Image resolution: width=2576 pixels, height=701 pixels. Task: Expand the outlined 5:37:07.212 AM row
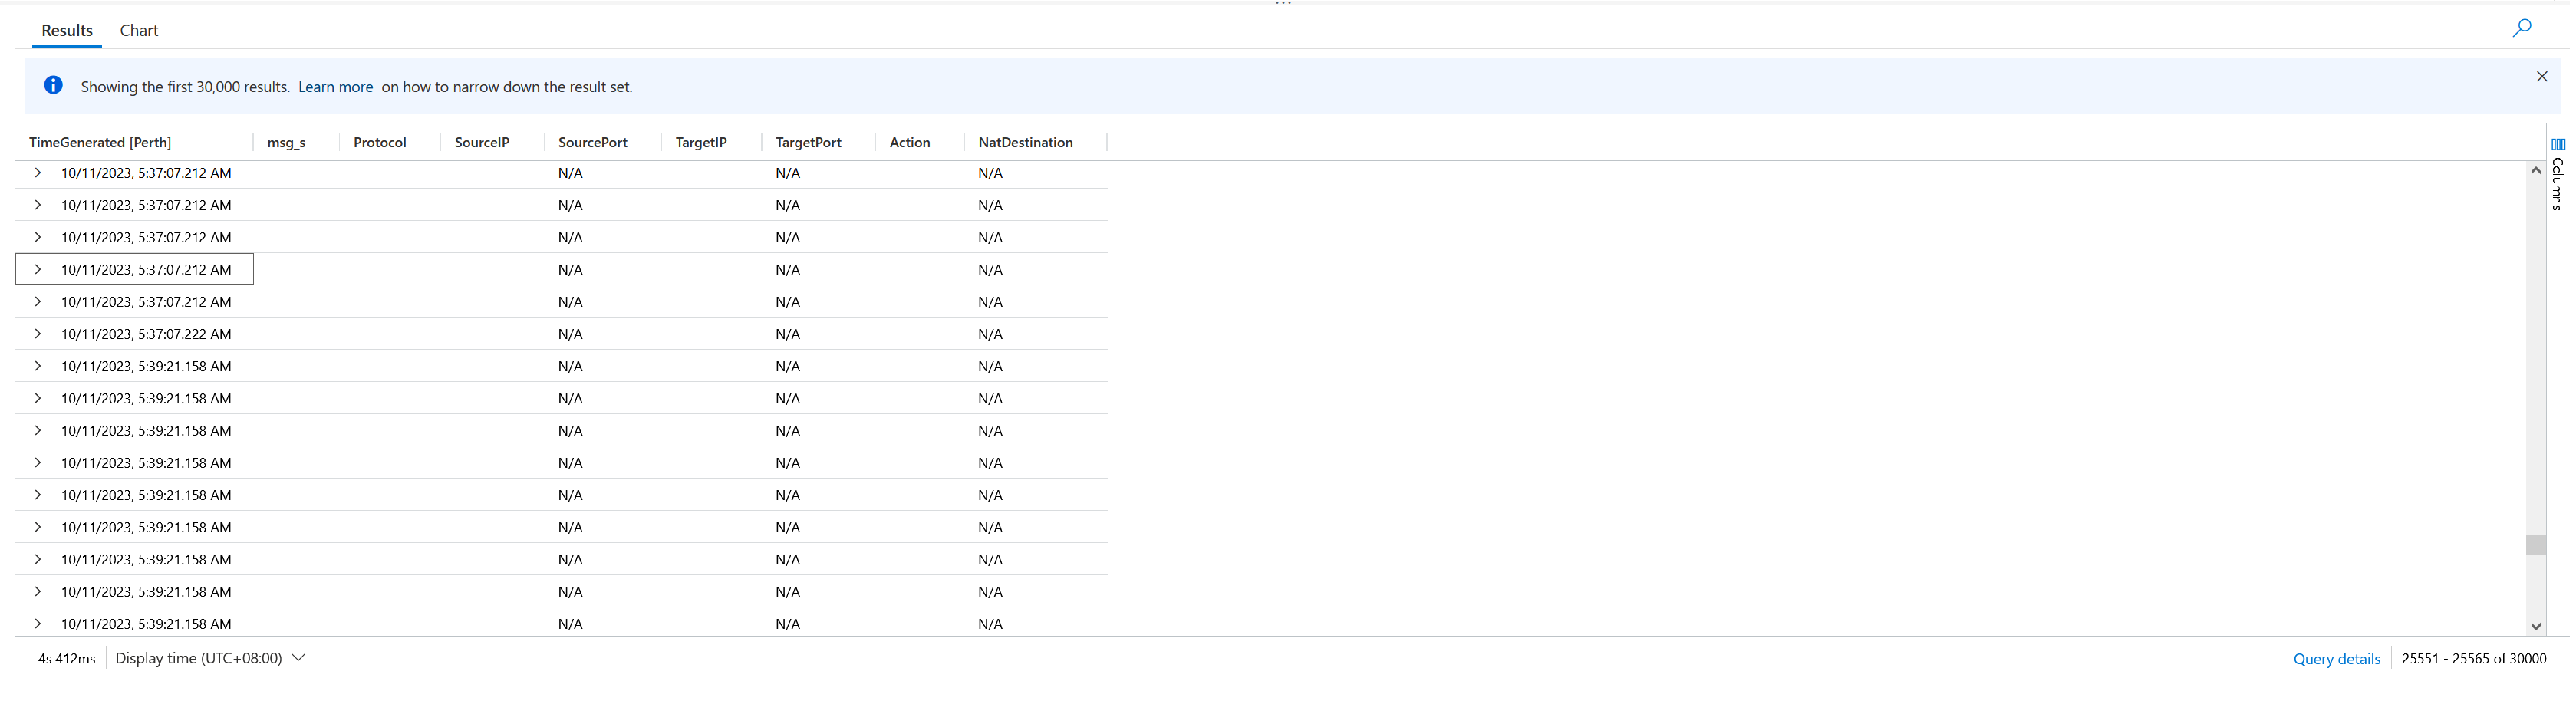click(x=38, y=269)
